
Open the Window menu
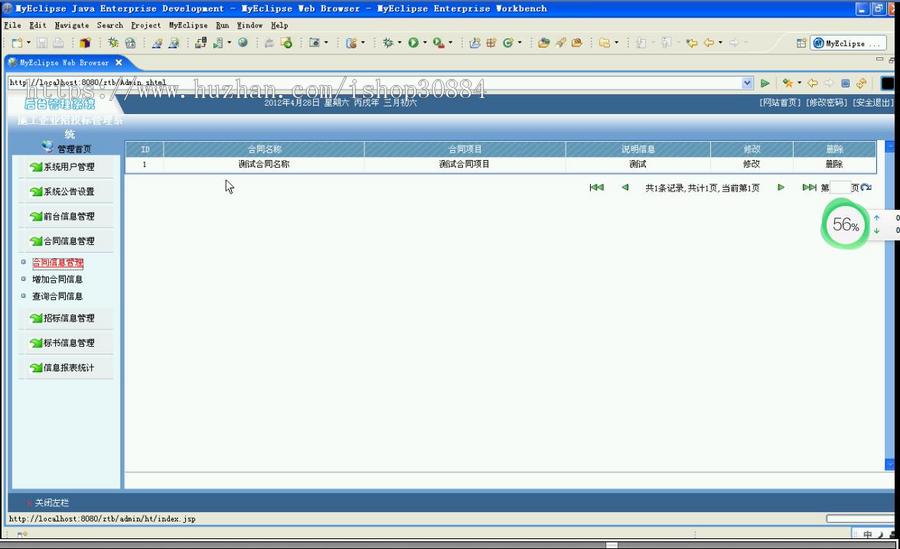tap(250, 25)
